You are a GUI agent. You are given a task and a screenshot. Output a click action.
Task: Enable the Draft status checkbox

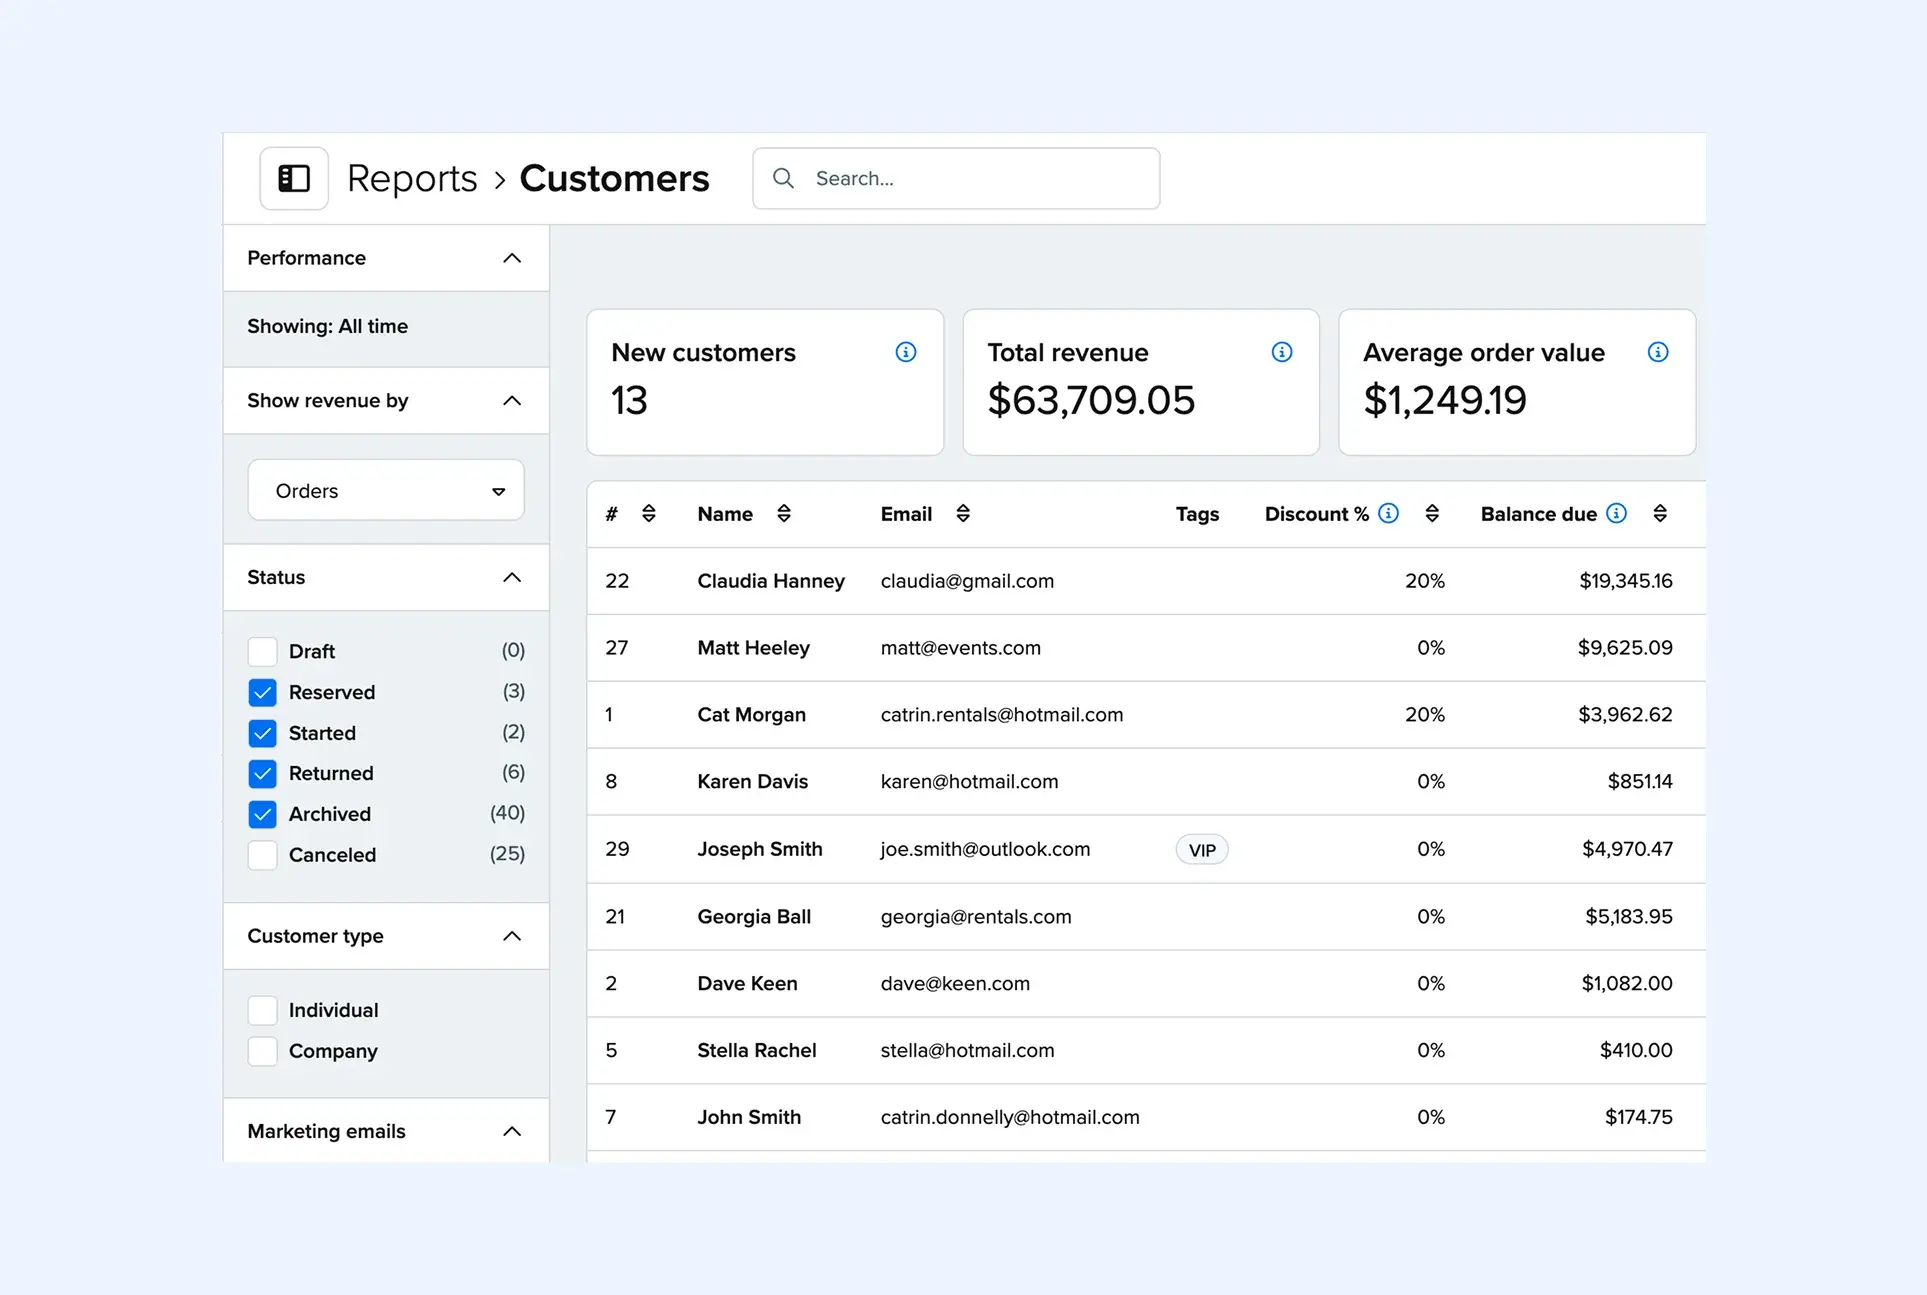262,650
